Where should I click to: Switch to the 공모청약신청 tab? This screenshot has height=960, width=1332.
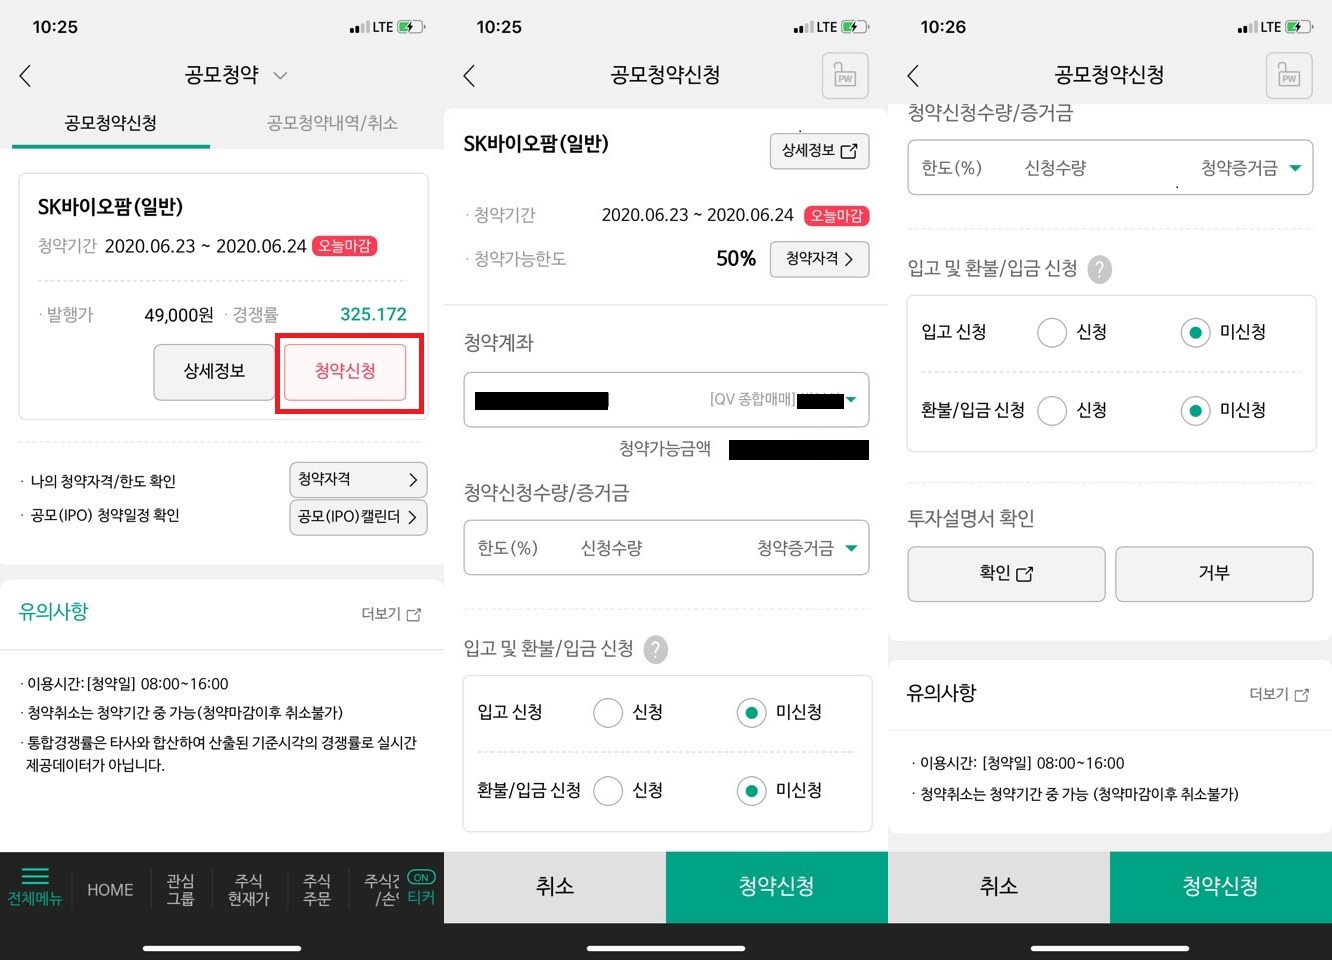tap(111, 123)
